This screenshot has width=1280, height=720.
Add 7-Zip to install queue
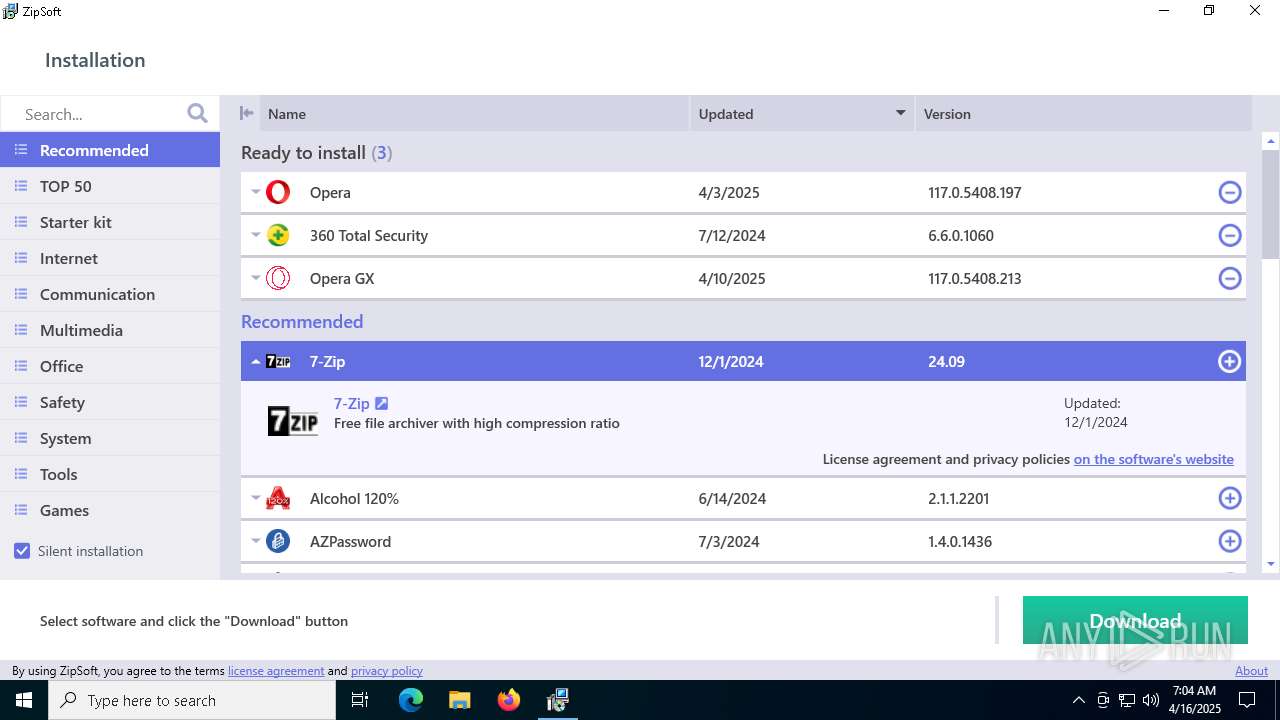click(1230, 361)
